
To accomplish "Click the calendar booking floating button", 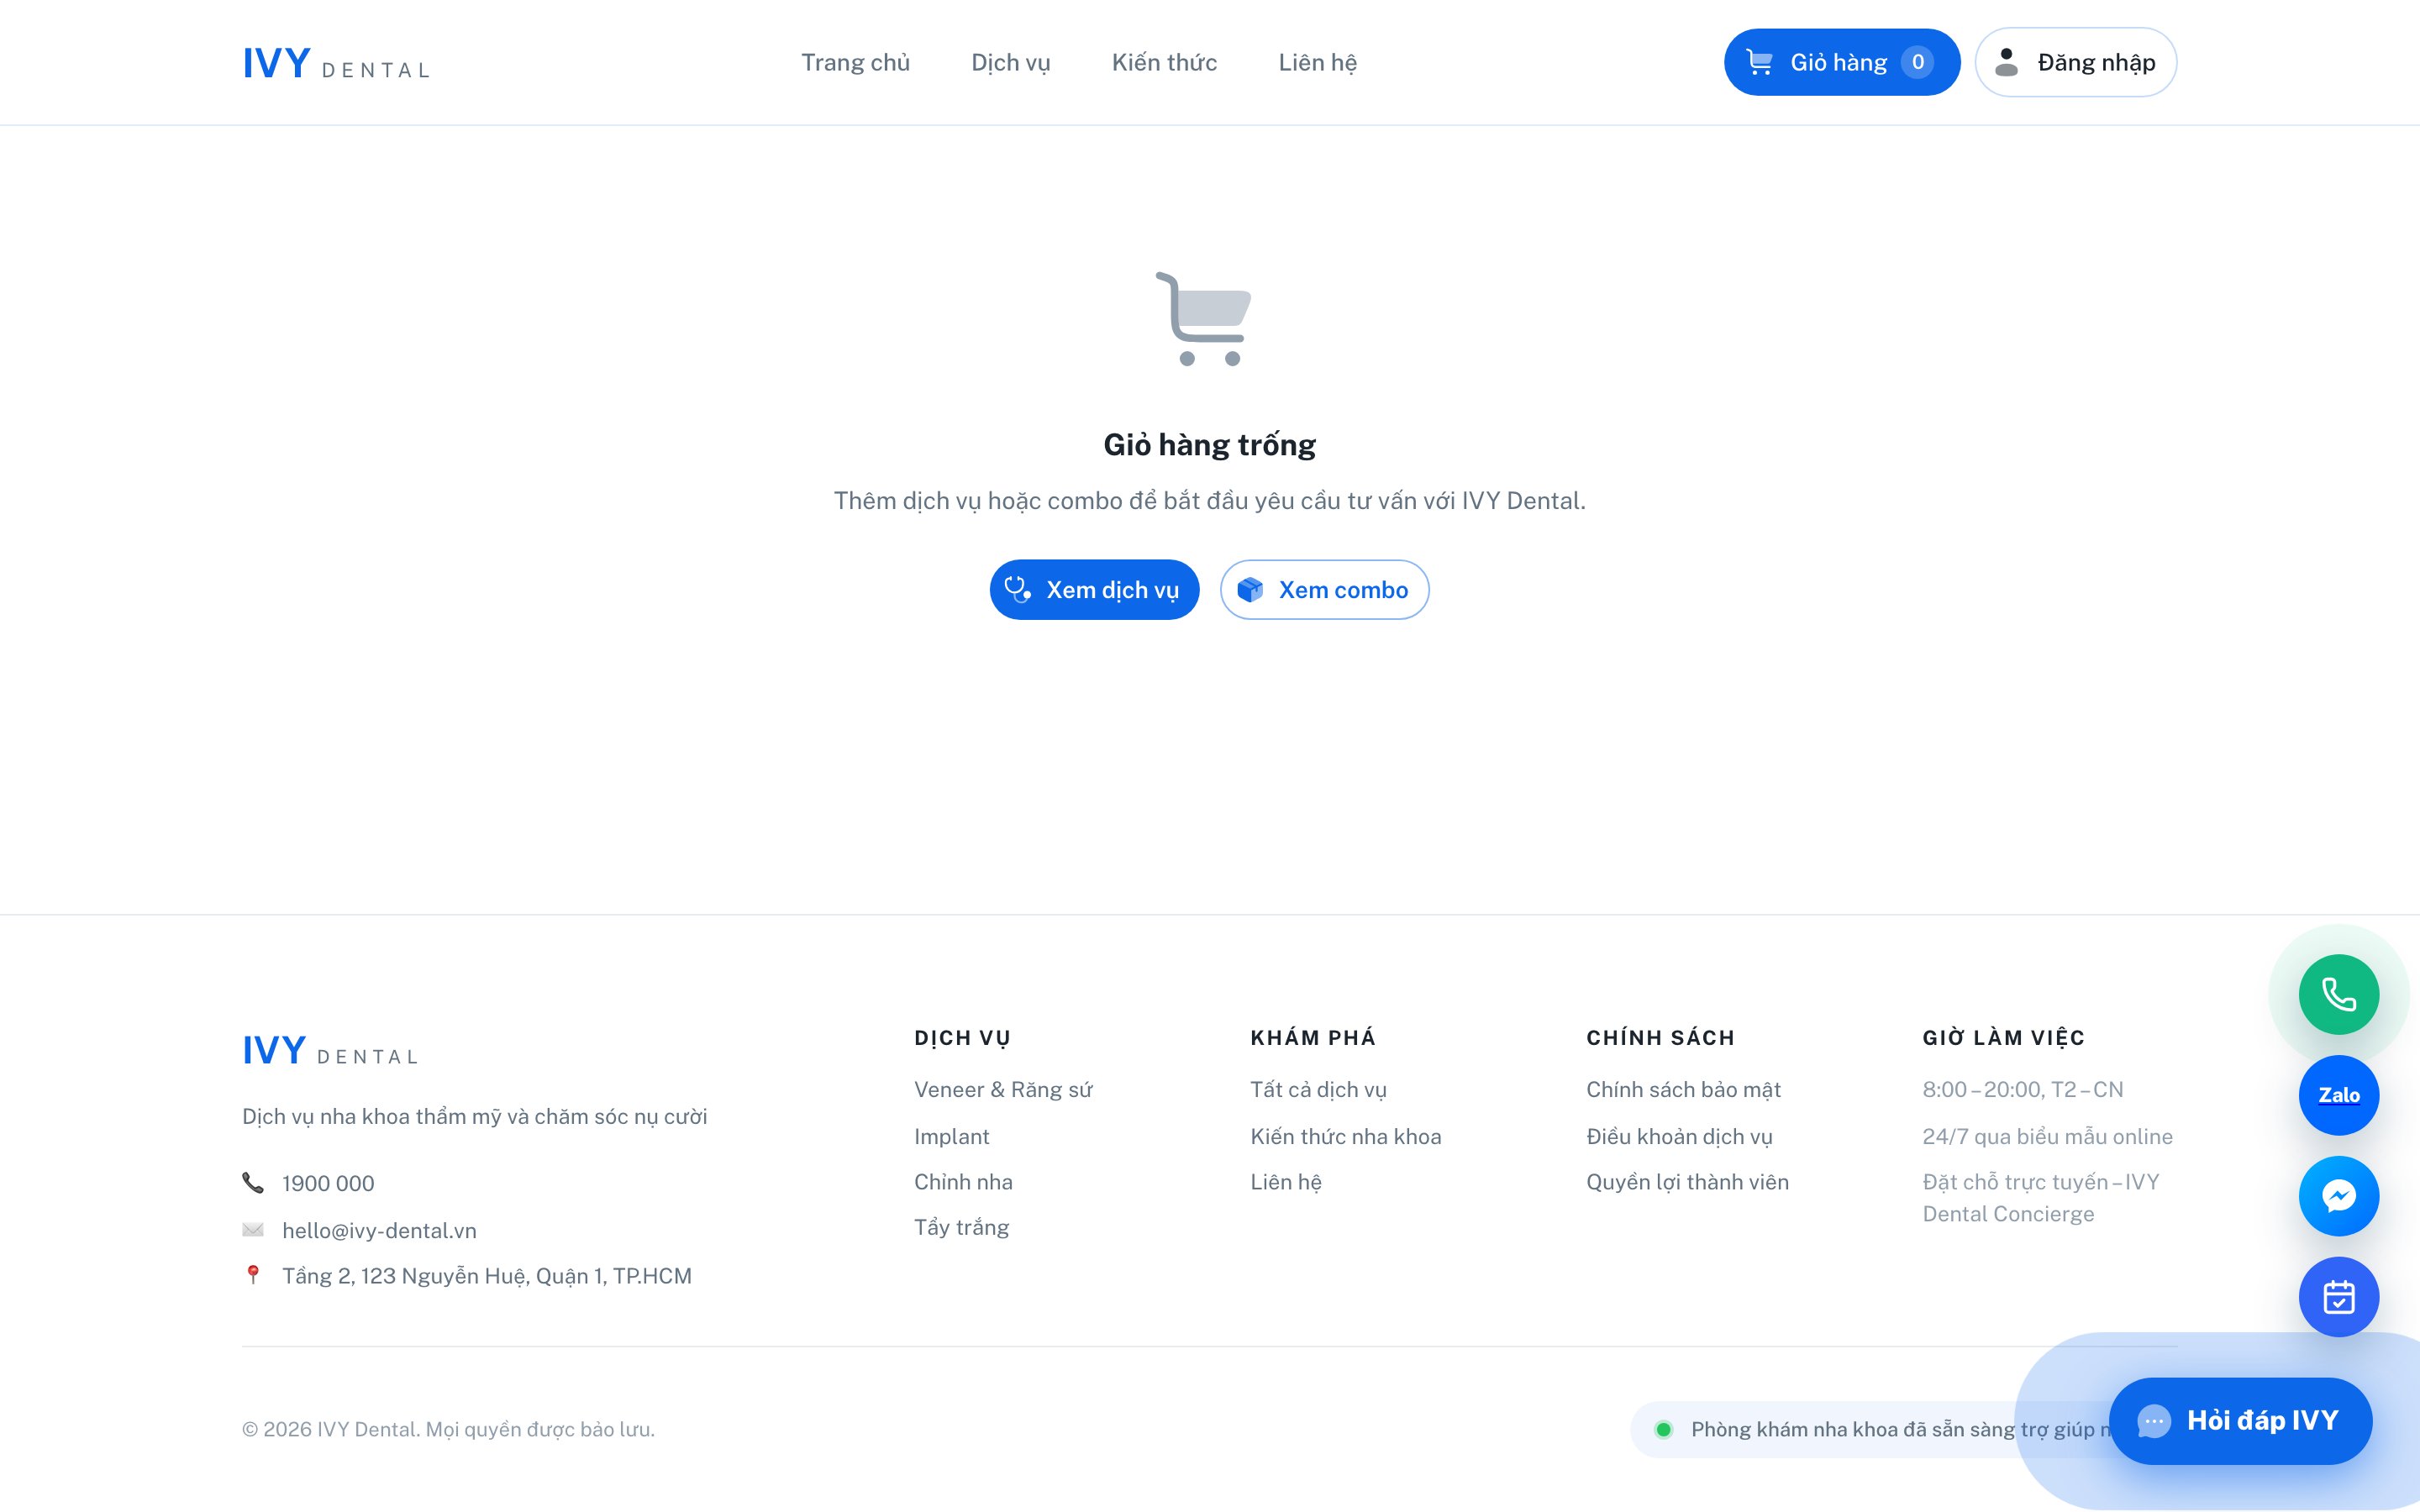I will point(2338,1297).
